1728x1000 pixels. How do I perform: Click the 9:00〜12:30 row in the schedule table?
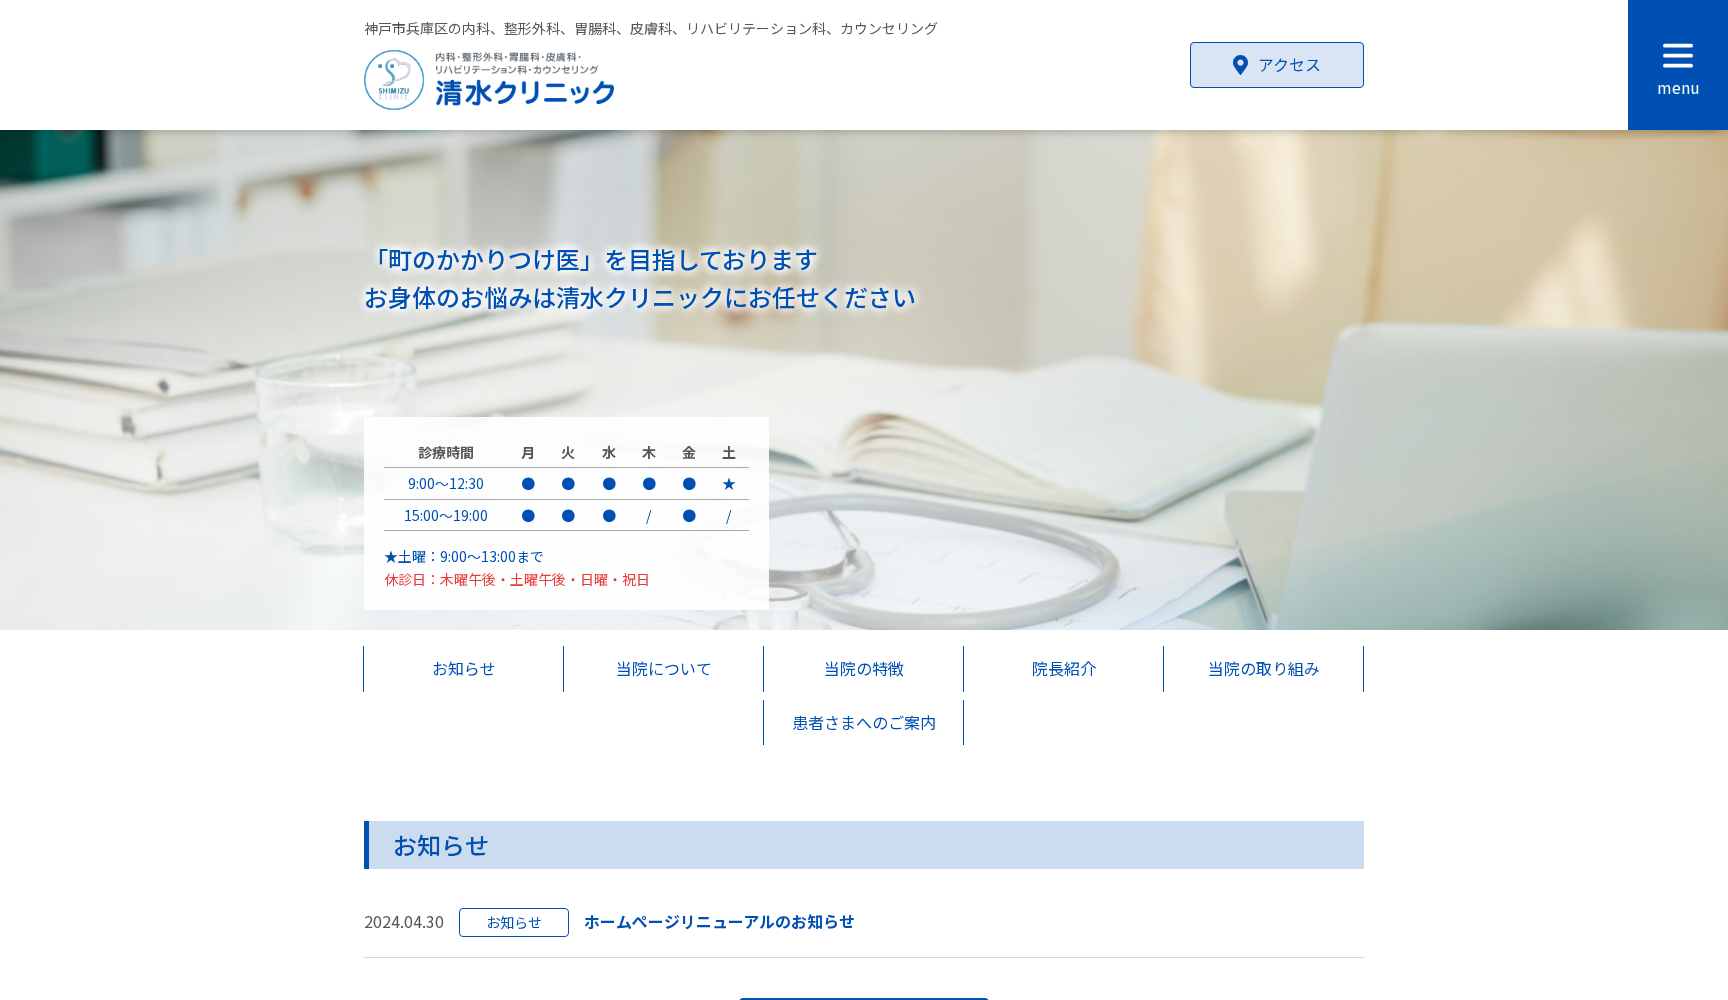447,484
